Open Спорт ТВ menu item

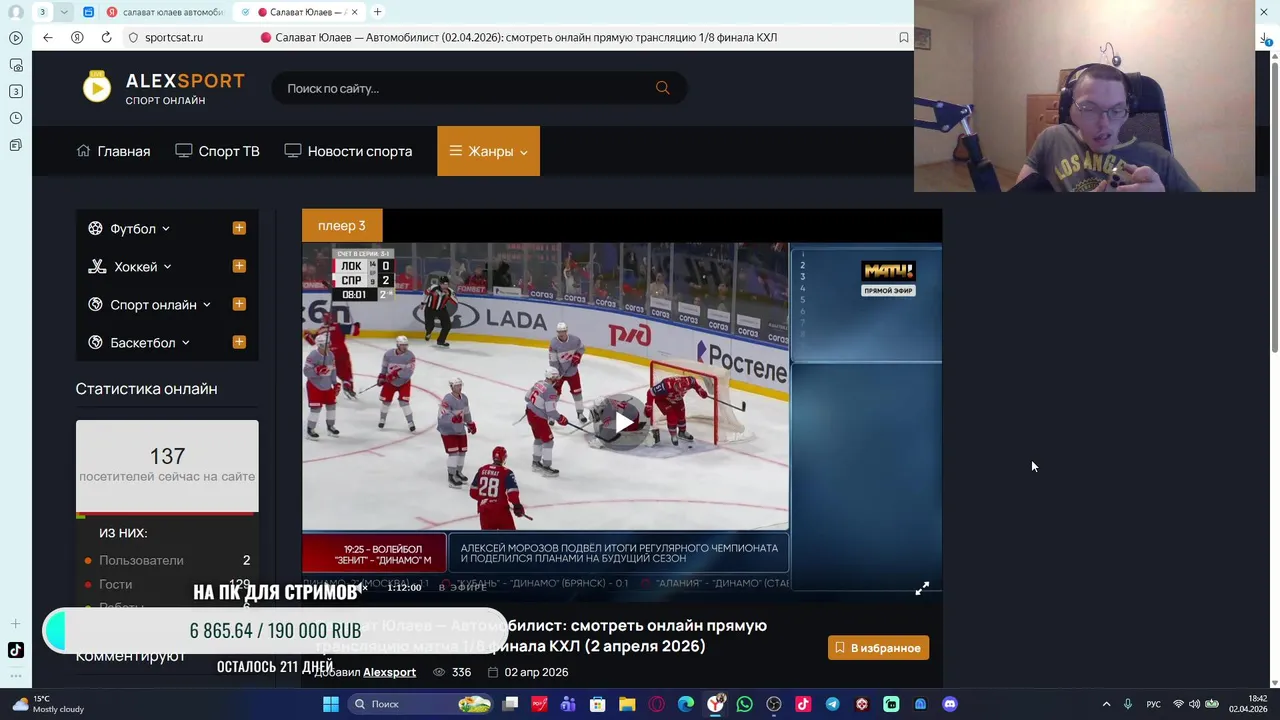tap(217, 151)
